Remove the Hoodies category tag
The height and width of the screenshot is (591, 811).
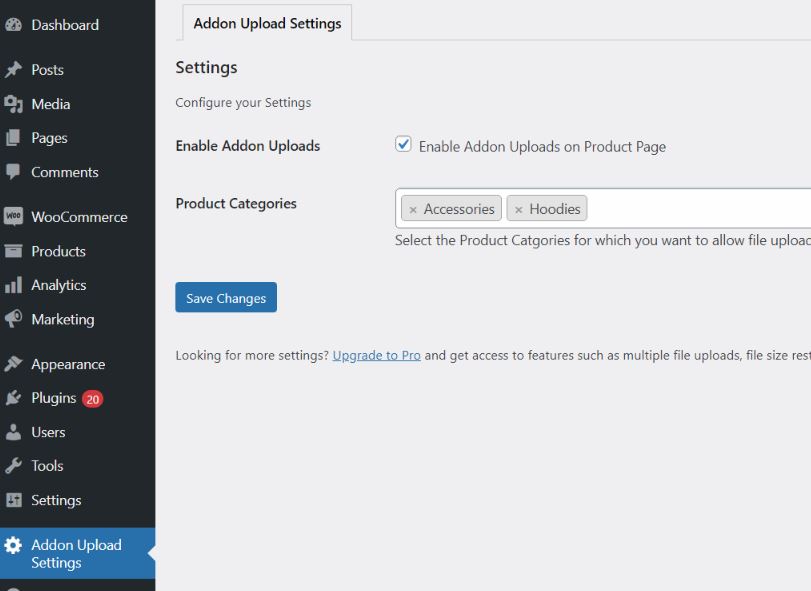pos(518,209)
